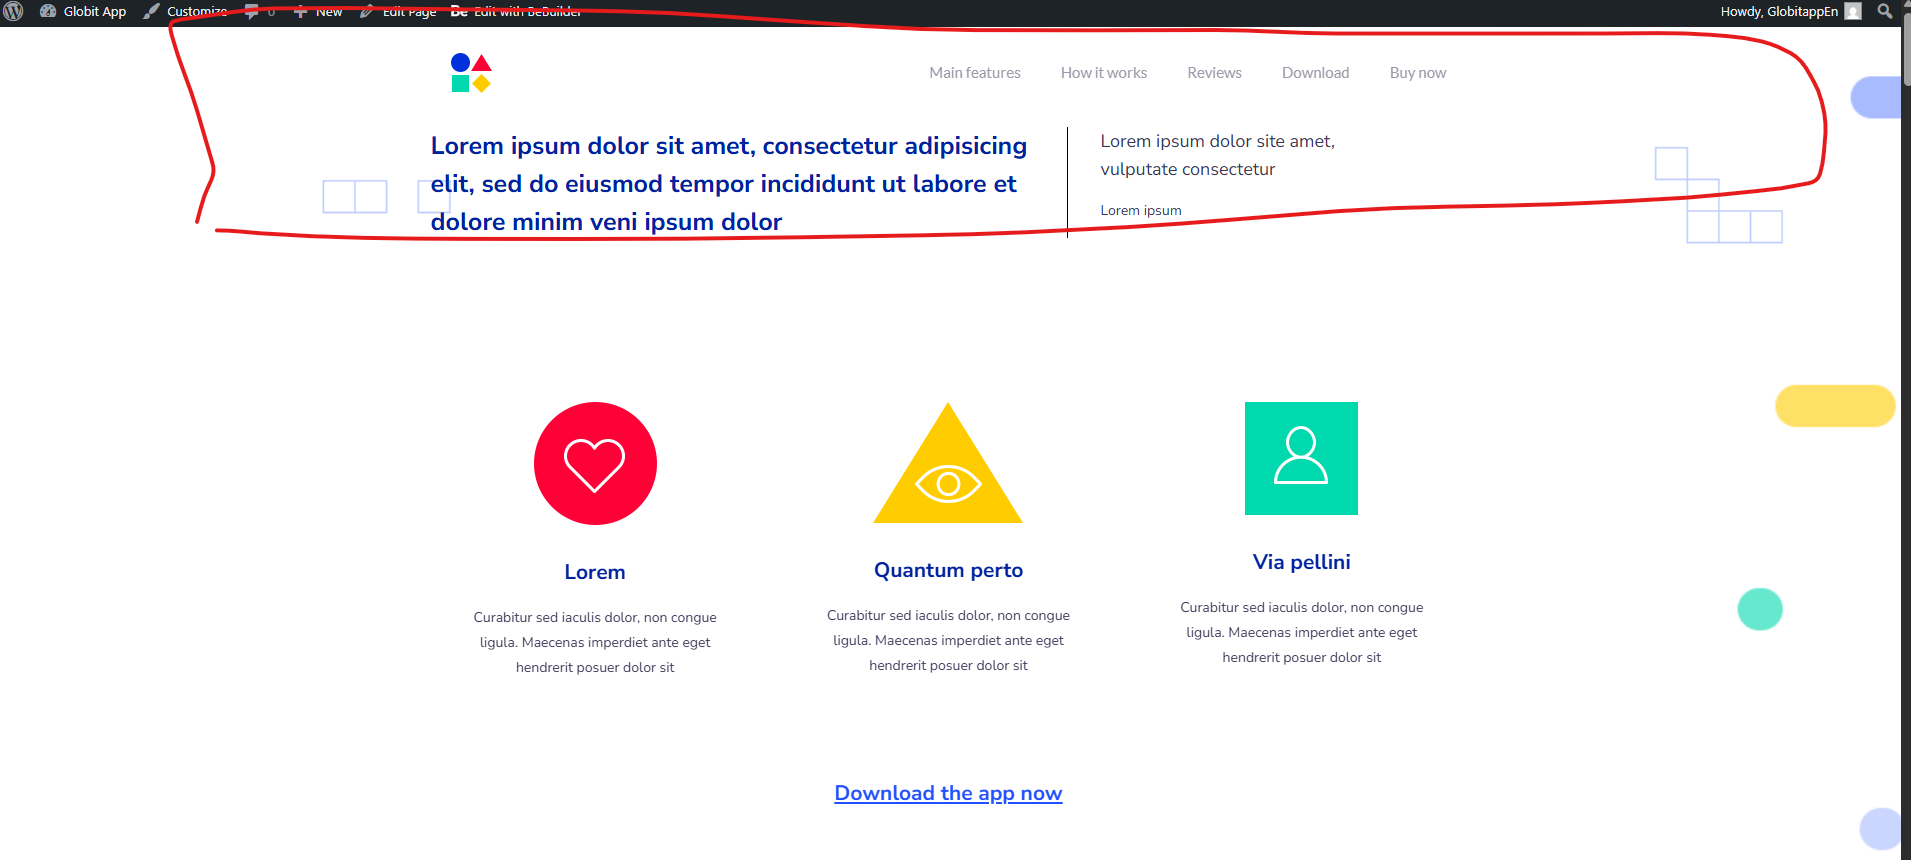Click the colorful shapes site logo
The image size is (1911, 860).
[x=471, y=73]
